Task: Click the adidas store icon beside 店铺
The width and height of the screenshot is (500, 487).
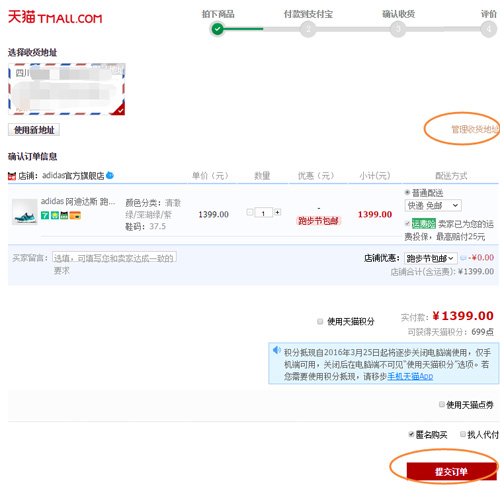Action: pyautogui.click(x=12, y=176)
